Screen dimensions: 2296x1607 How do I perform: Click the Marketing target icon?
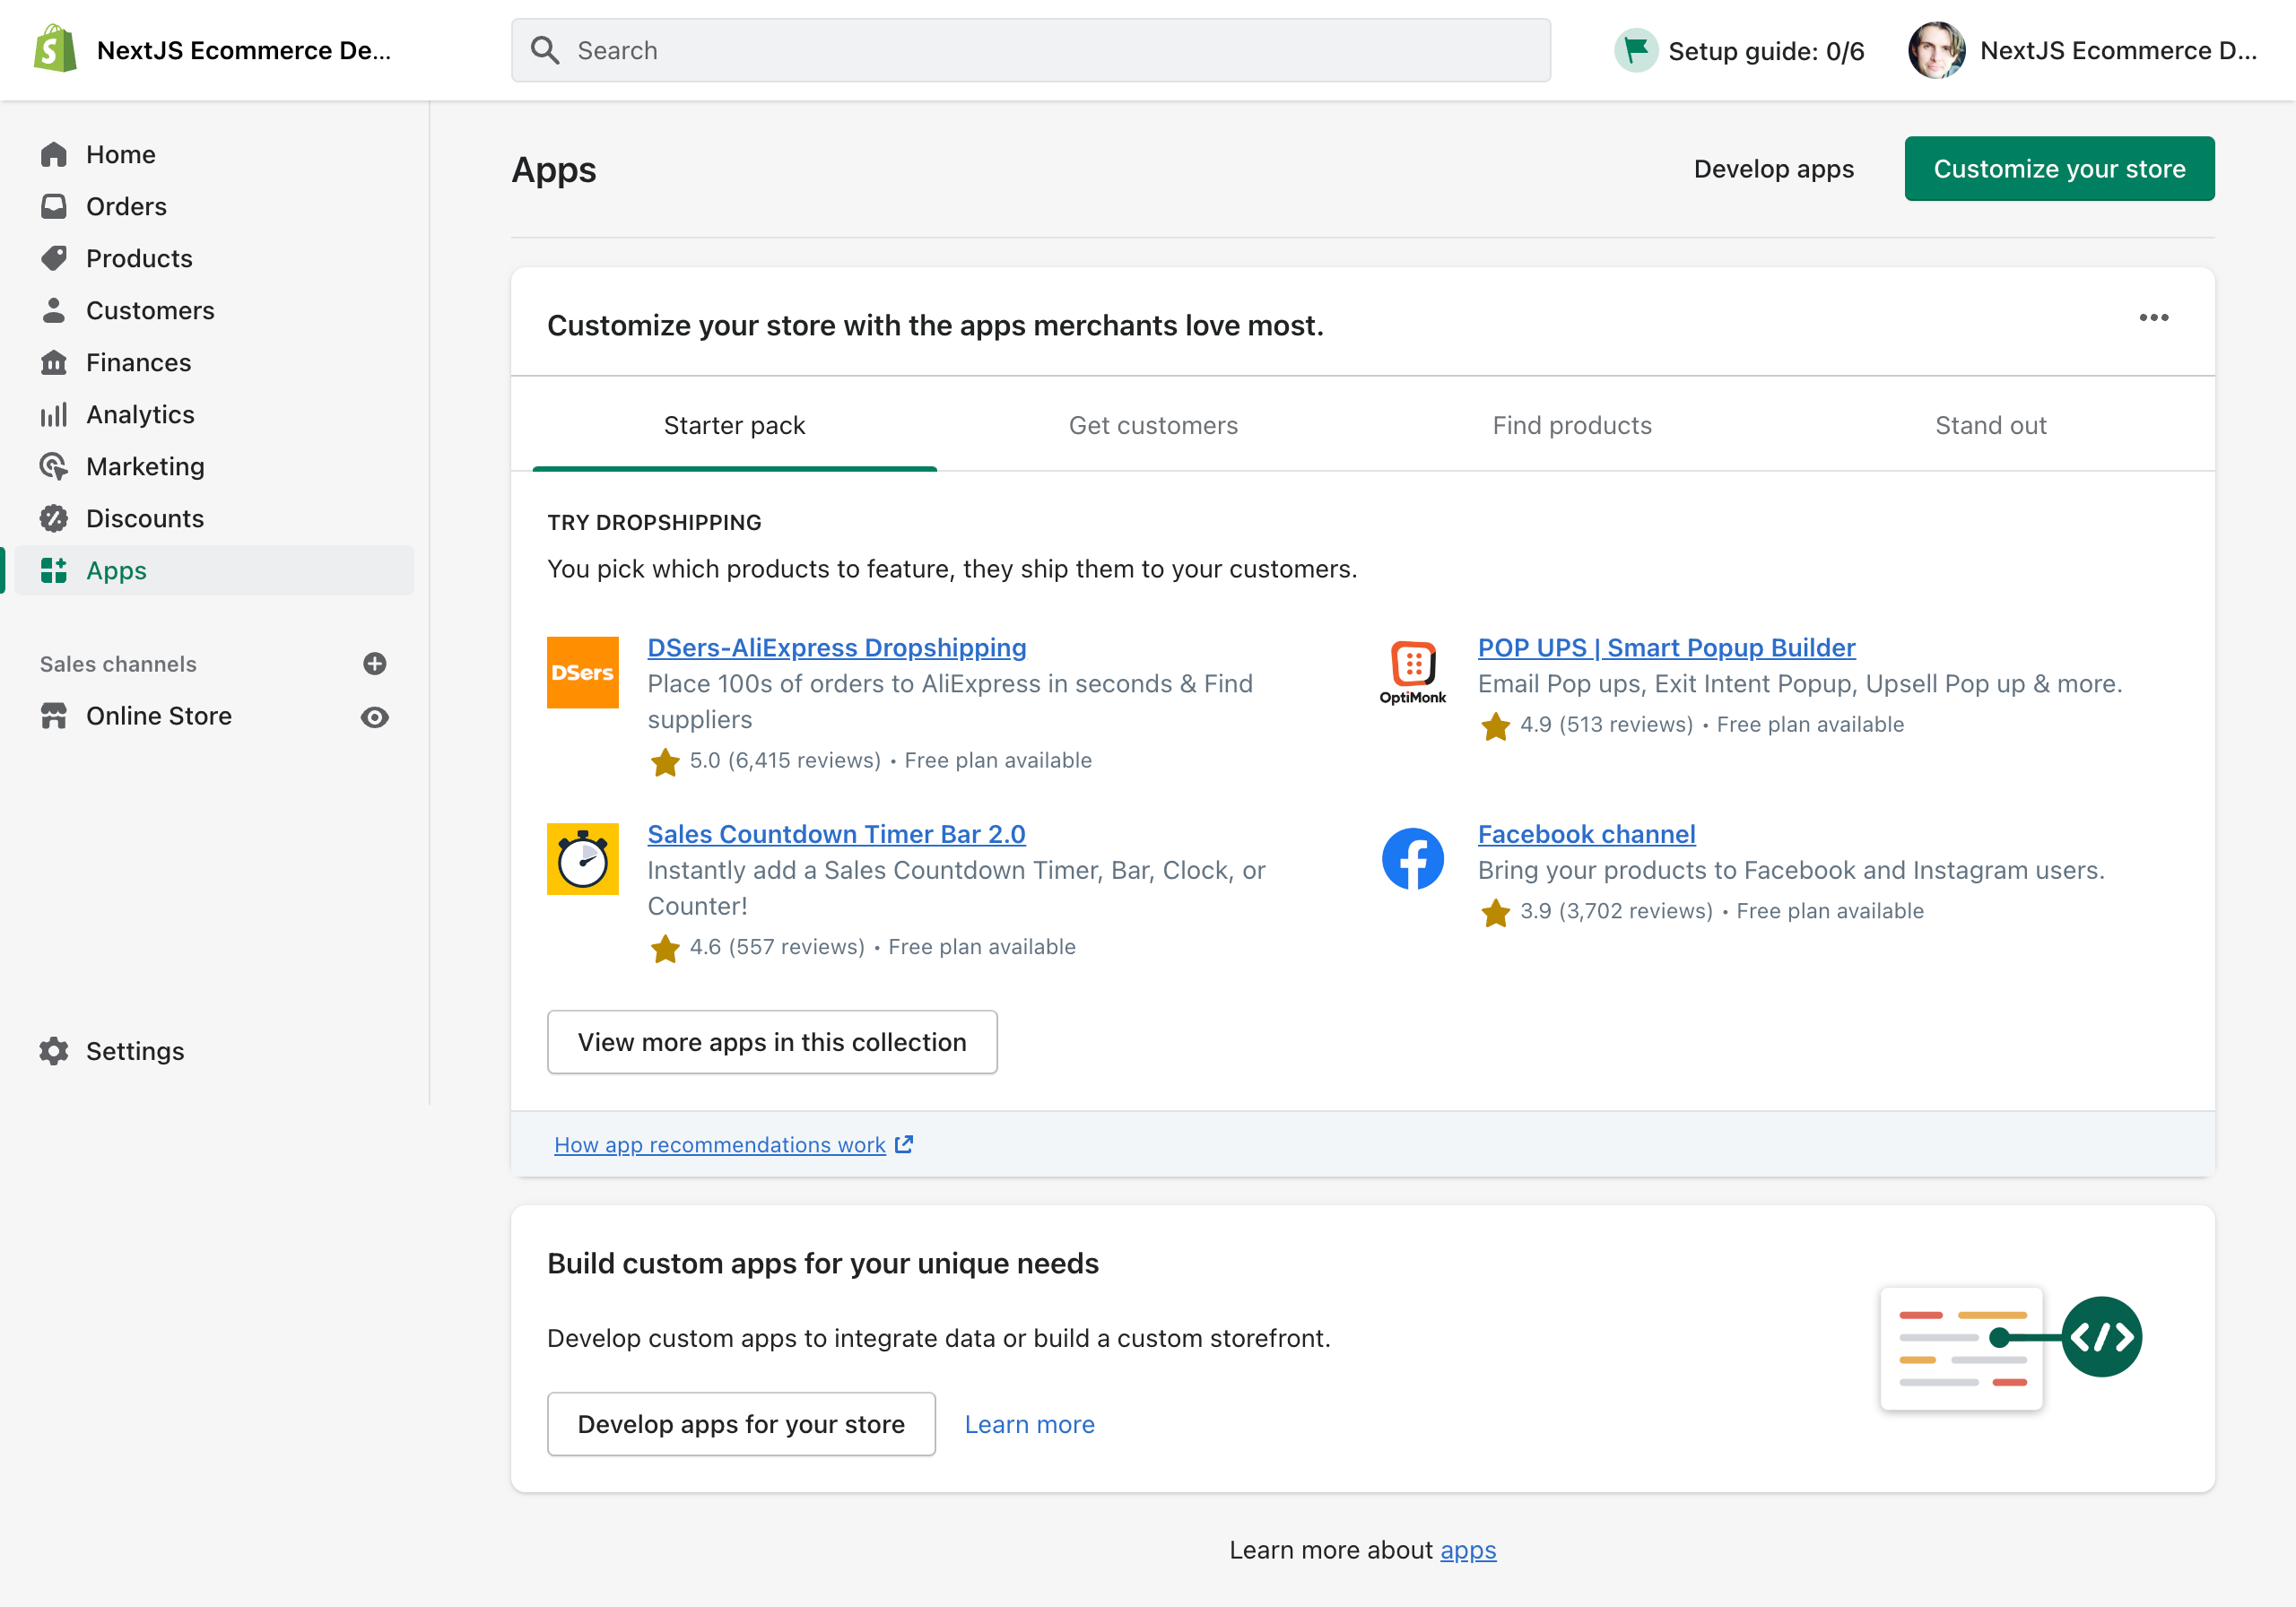point(54,466)
